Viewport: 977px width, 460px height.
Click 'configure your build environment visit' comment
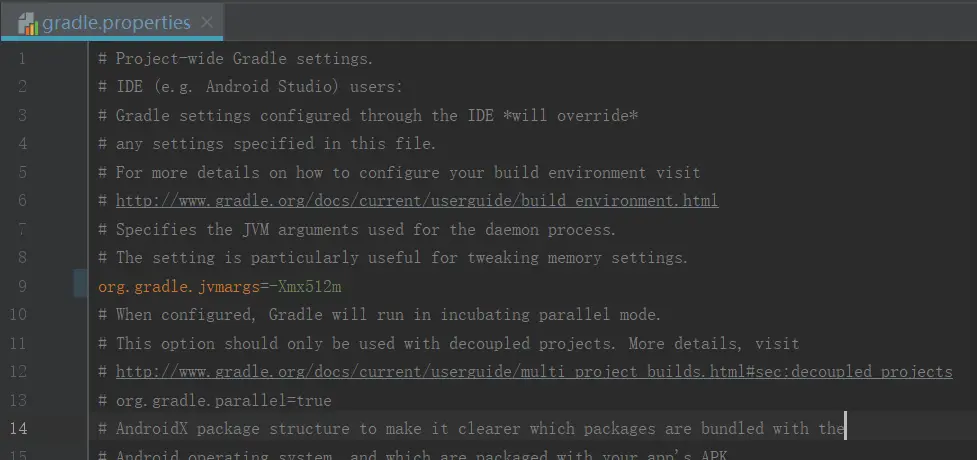[399, 173]
